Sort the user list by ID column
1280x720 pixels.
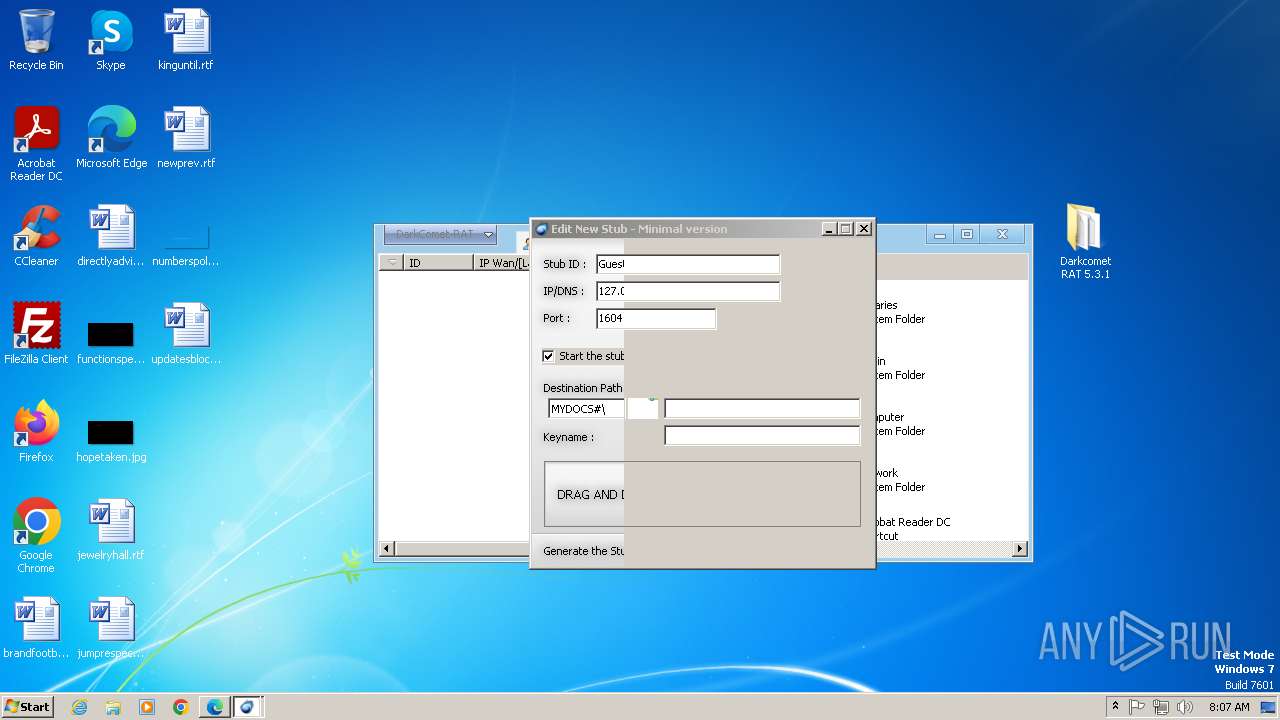[x=438, y=263]
